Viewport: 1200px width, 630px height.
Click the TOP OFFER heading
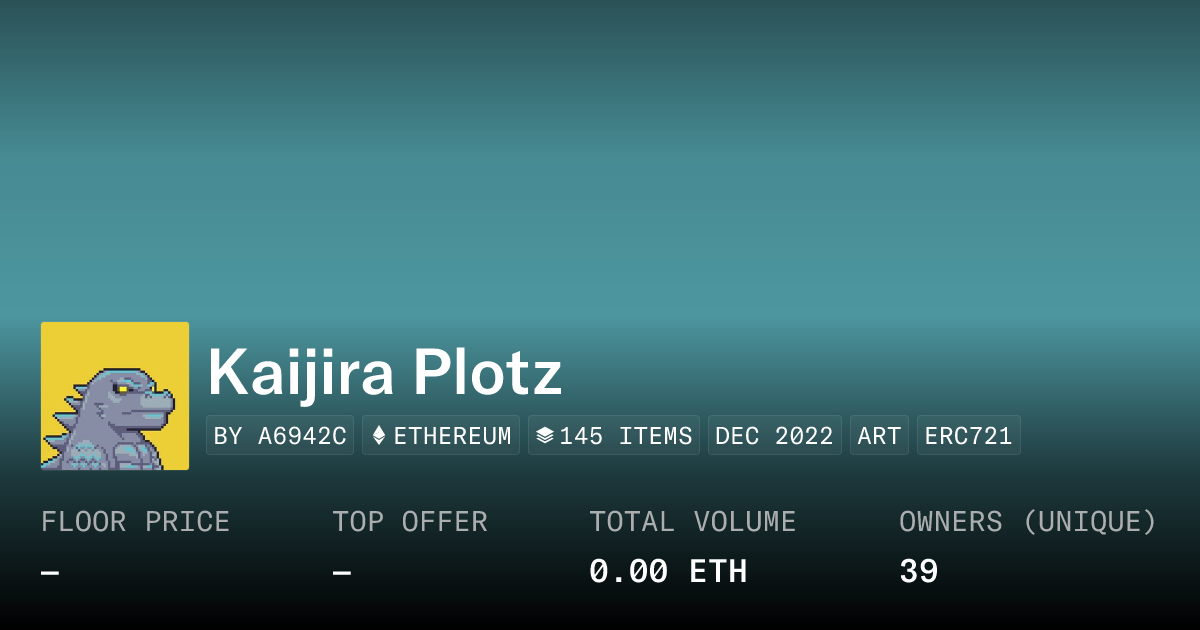[x=410, y=522]
